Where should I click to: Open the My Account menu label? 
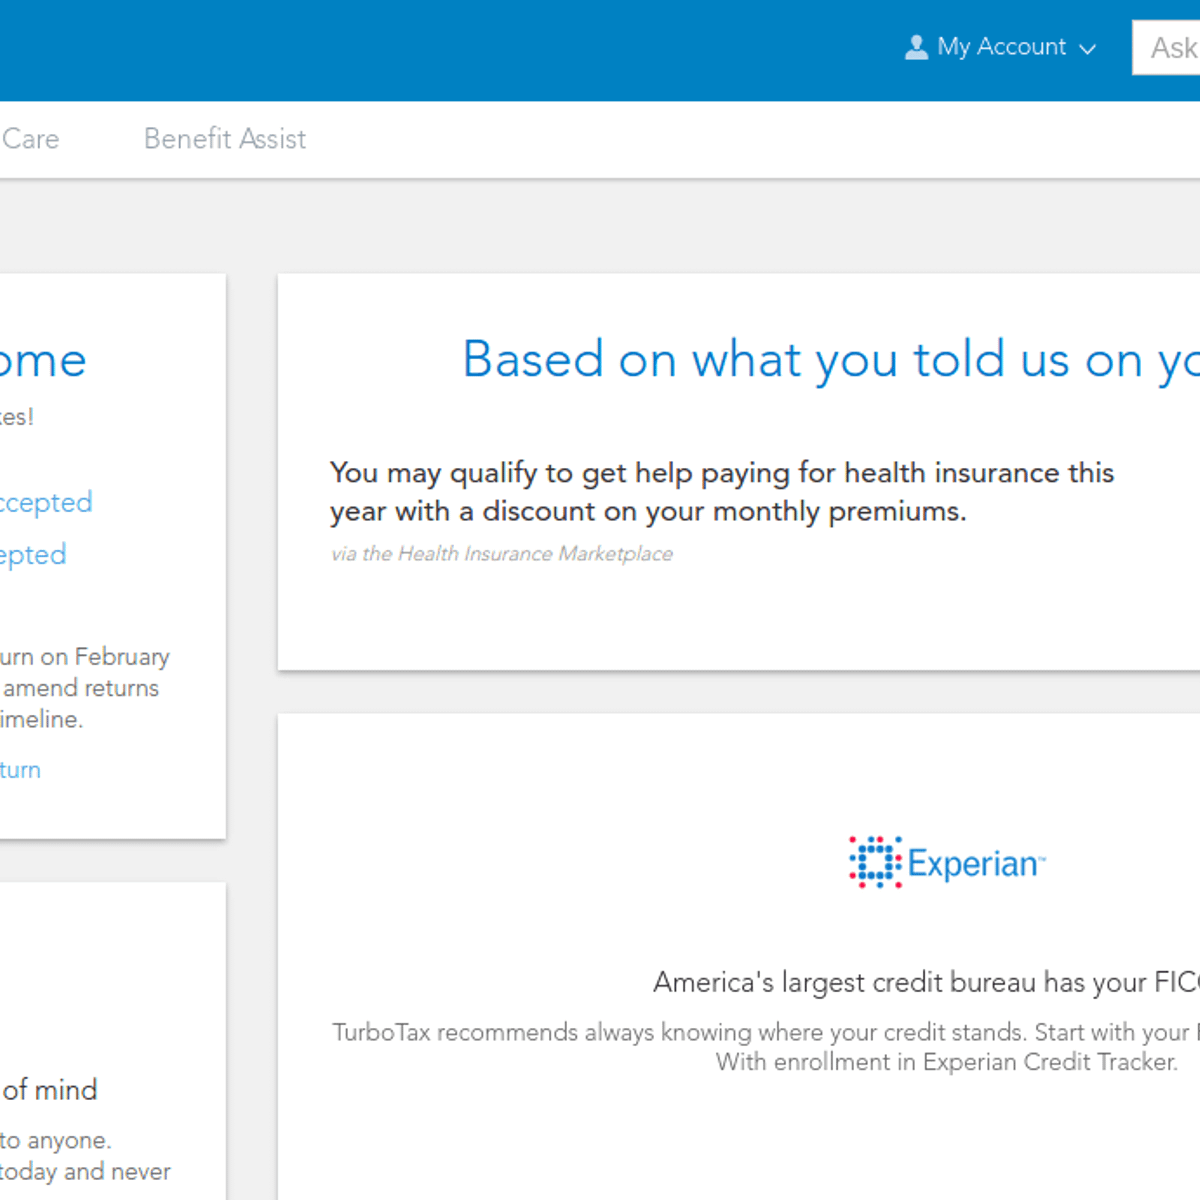pos(1002,47)
